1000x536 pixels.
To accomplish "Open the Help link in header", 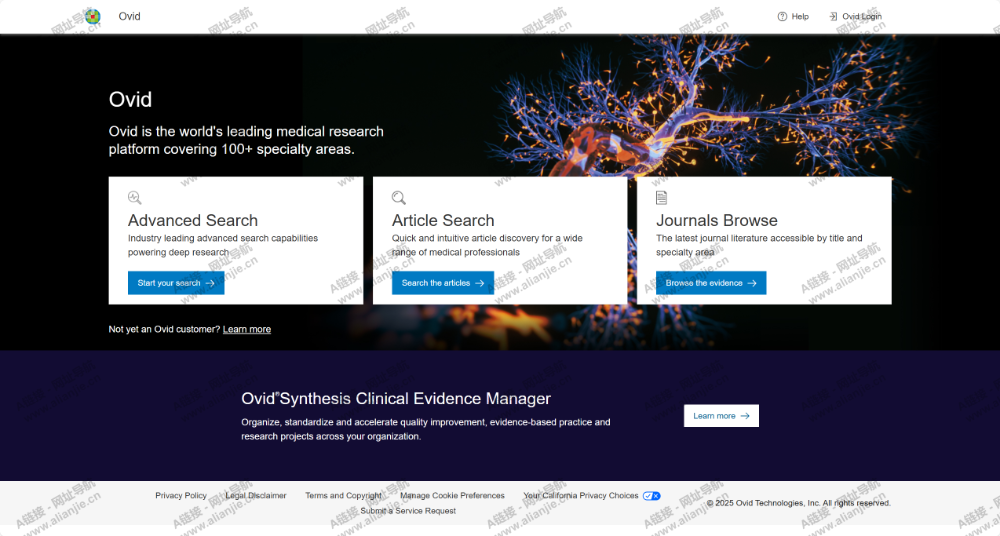I will coord(793,17).
